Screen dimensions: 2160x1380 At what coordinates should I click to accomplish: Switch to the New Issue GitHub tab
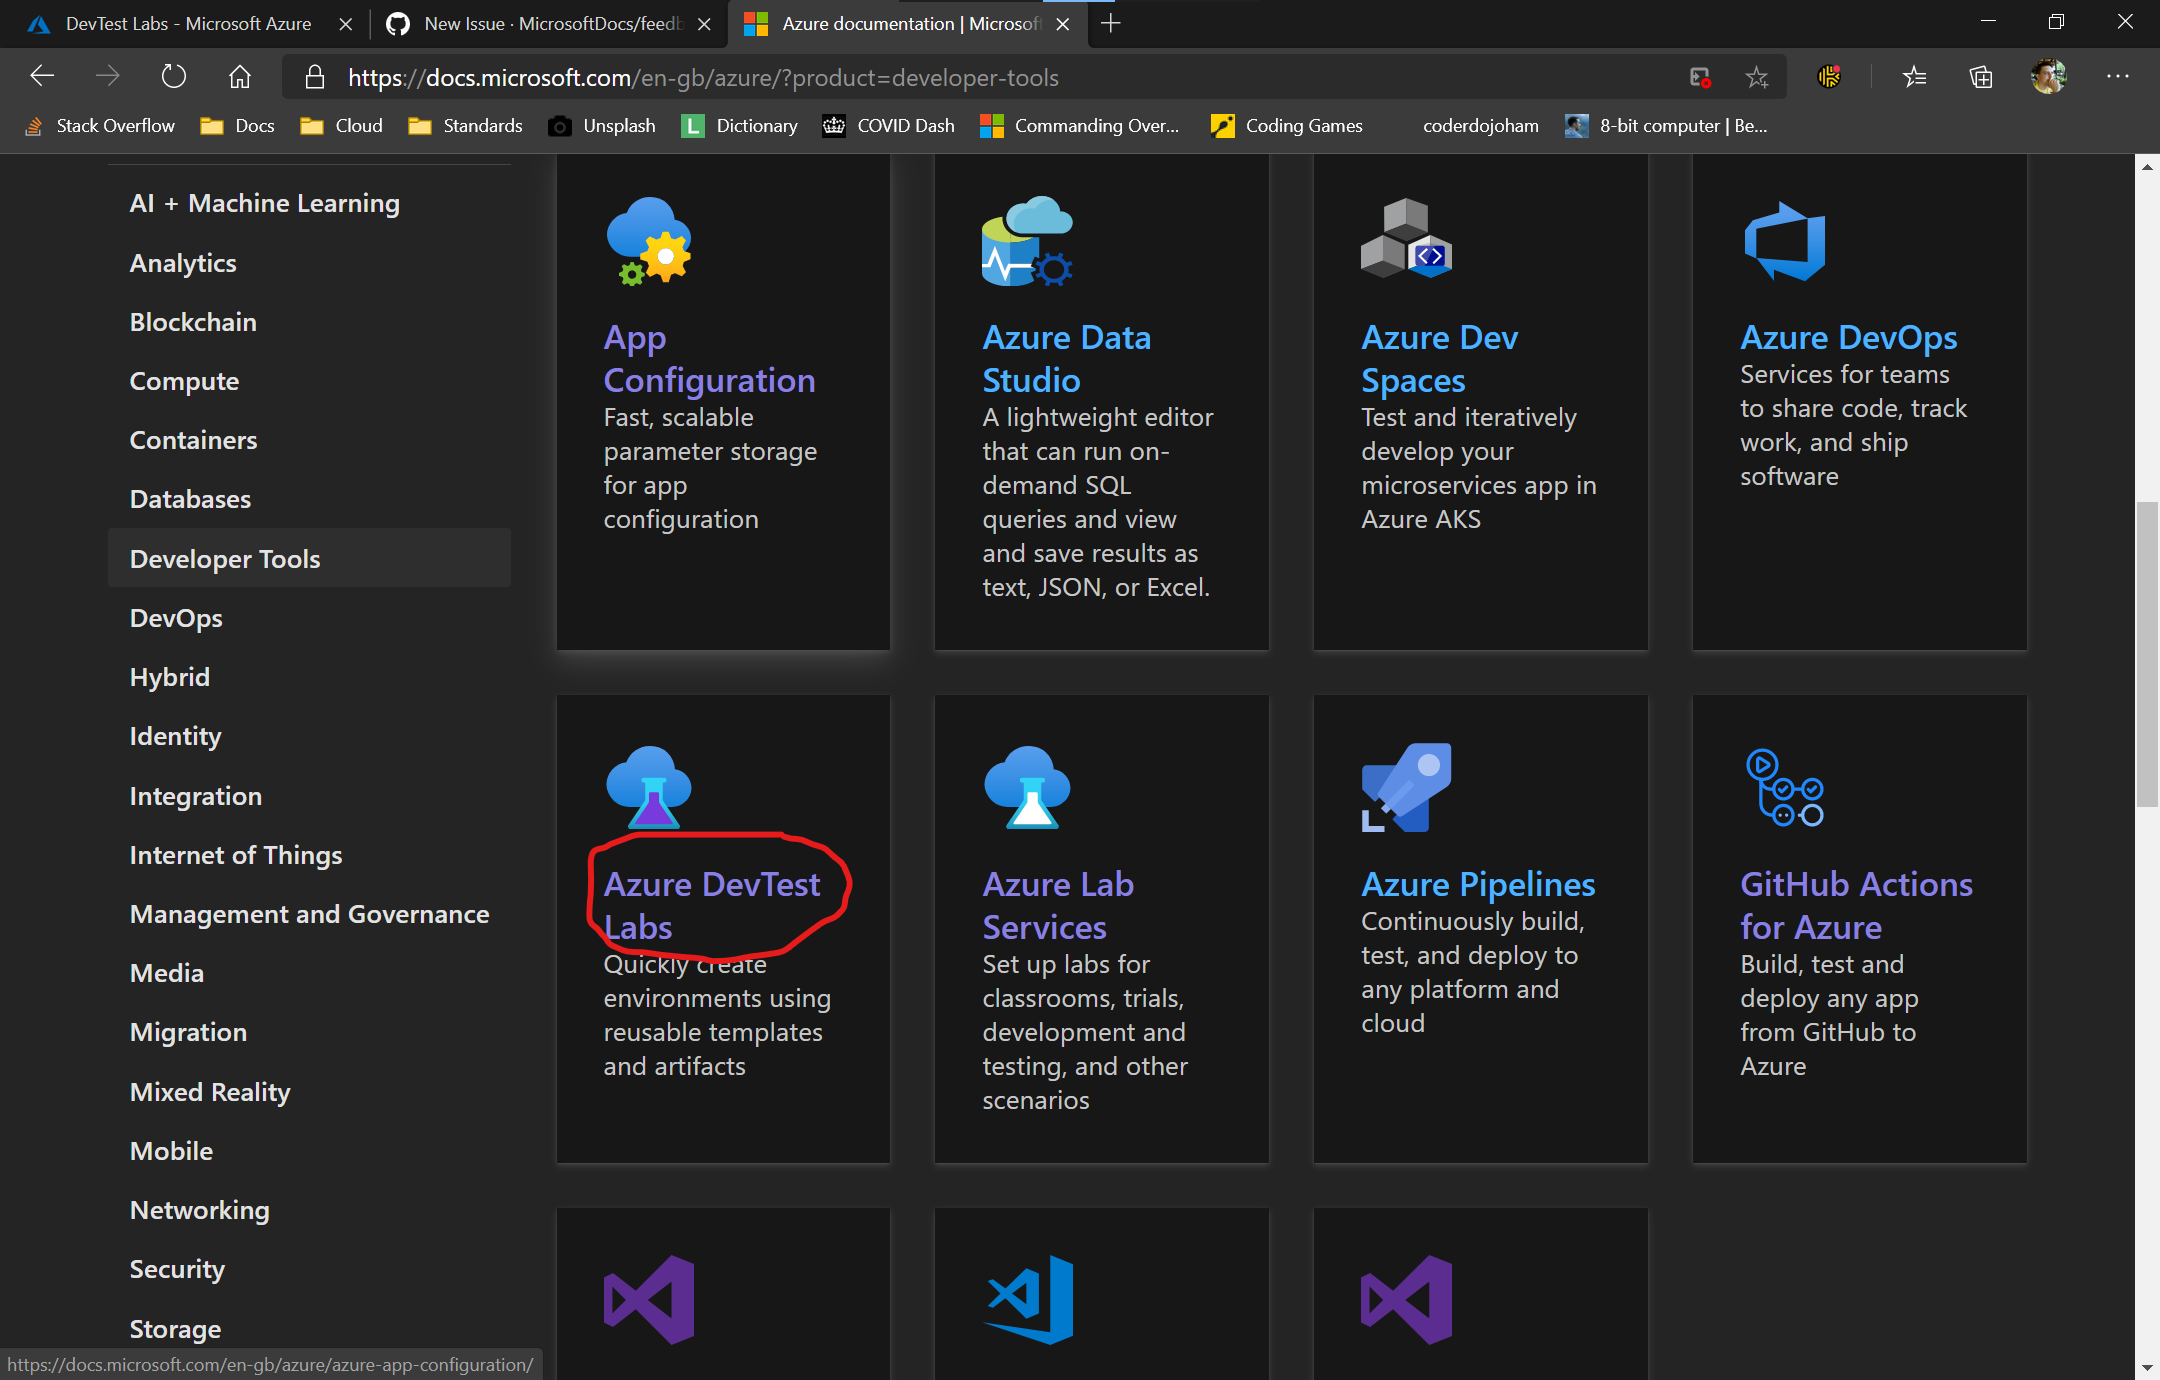pos(550,23)
